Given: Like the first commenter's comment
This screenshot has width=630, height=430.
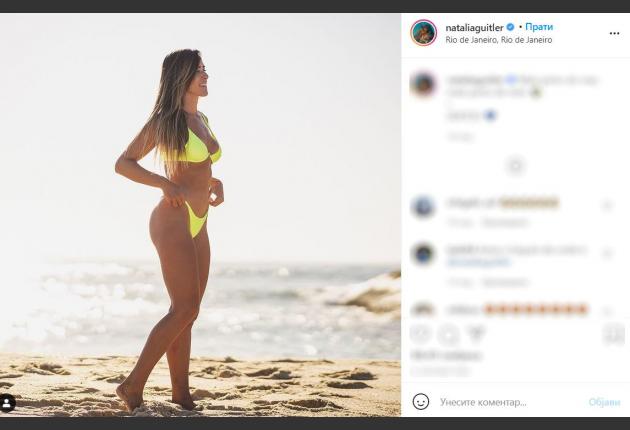Looking at the screenshot, I should (x=607, y=205).
